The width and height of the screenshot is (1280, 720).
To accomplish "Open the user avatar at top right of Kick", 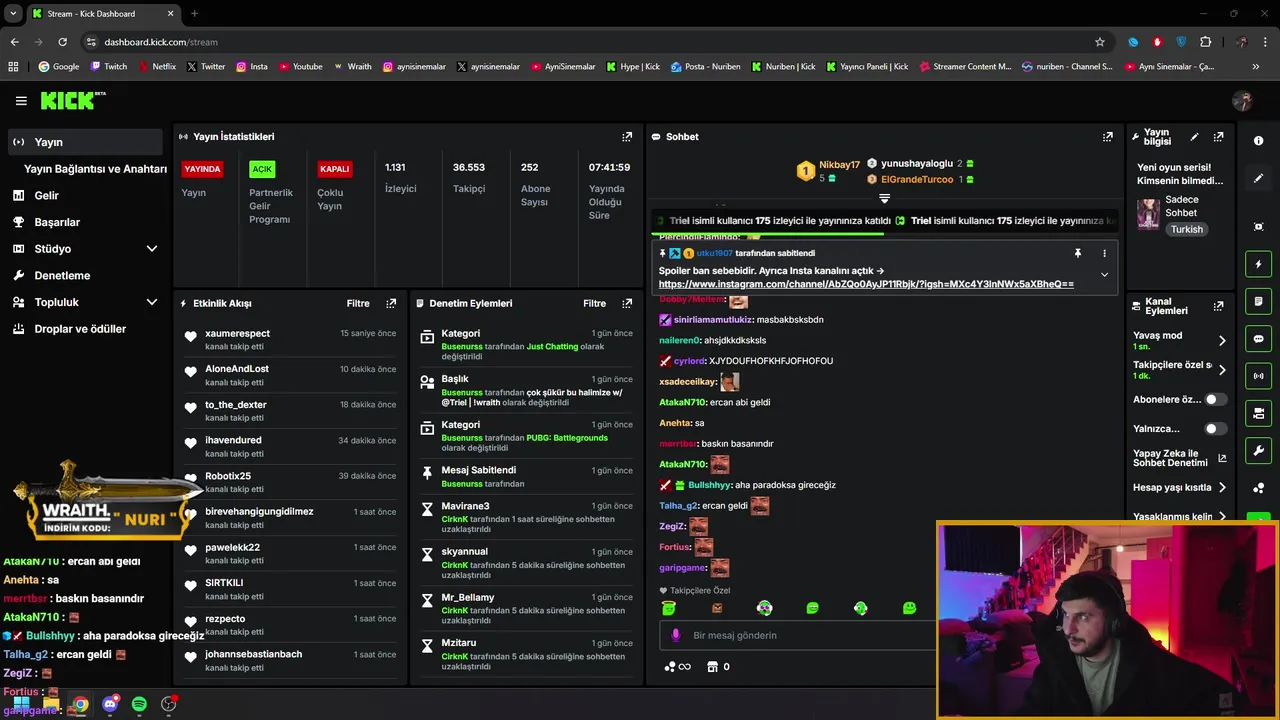I will coord(1243,101).
